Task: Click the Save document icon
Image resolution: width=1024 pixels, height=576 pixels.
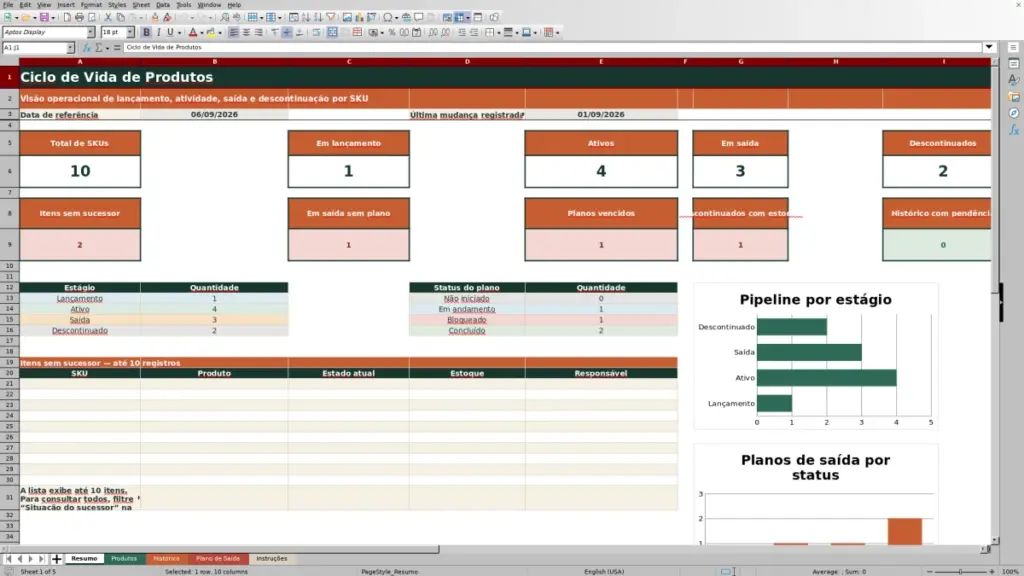Action: click(44, 17)
